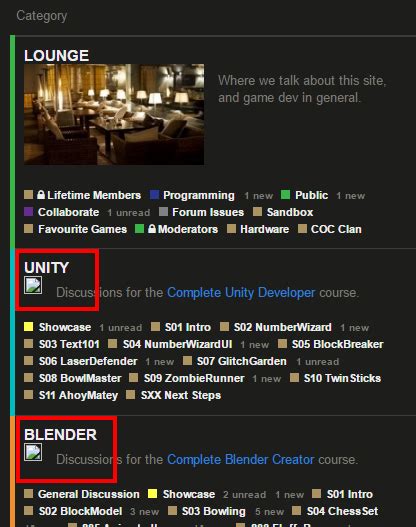Click the broken image icon under UNITY
The image size is (416, 527).
click(x=33, y=285)
